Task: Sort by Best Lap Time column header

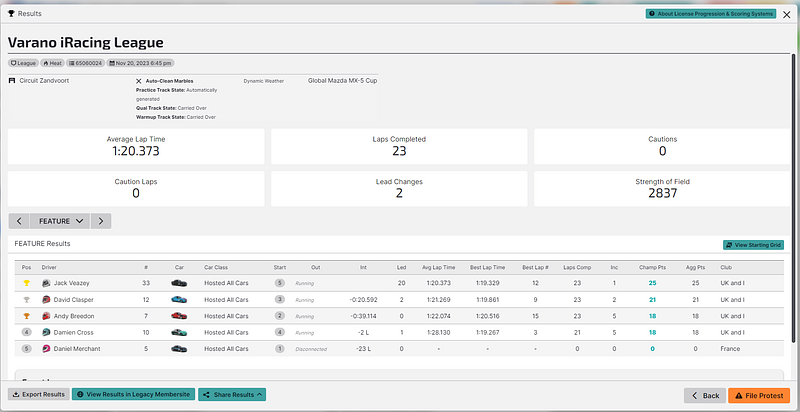Action: (488, 267)
